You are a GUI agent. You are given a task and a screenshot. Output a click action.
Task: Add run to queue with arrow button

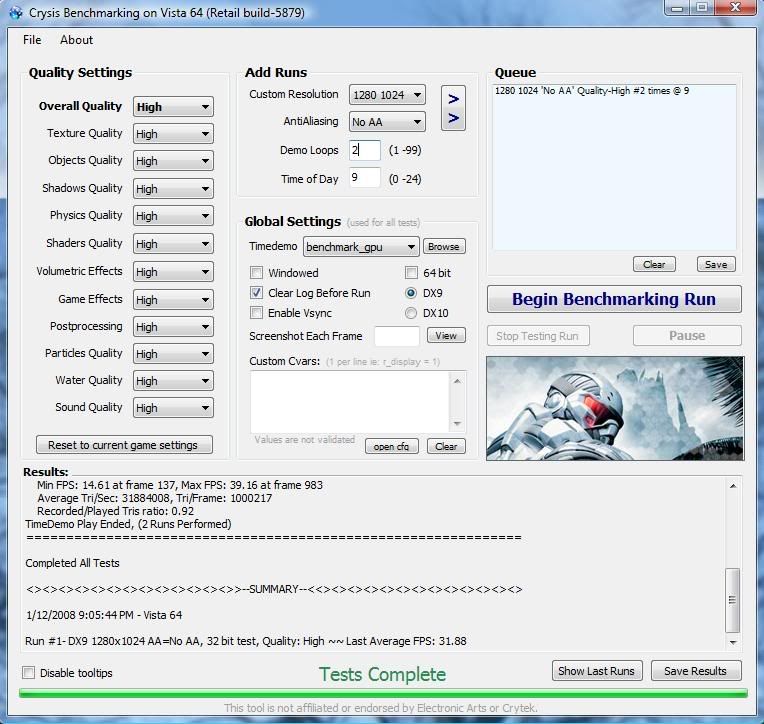click(x=453, y=108)
